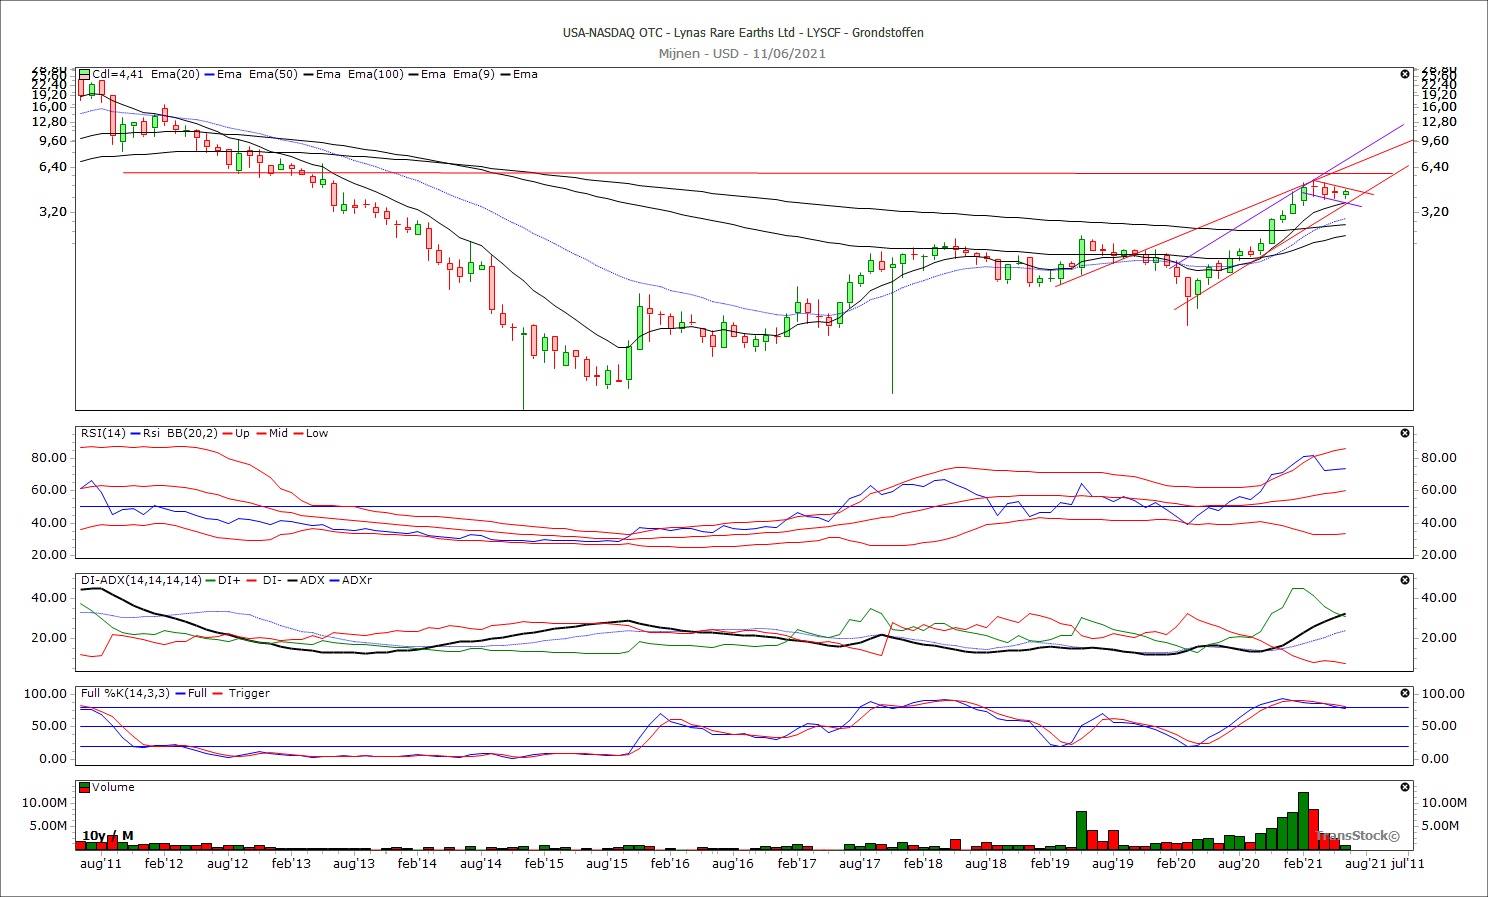The image size is (1488, 897).
Task: Select the Ema(100) legend entry
Action: click(x=376, y=74)
